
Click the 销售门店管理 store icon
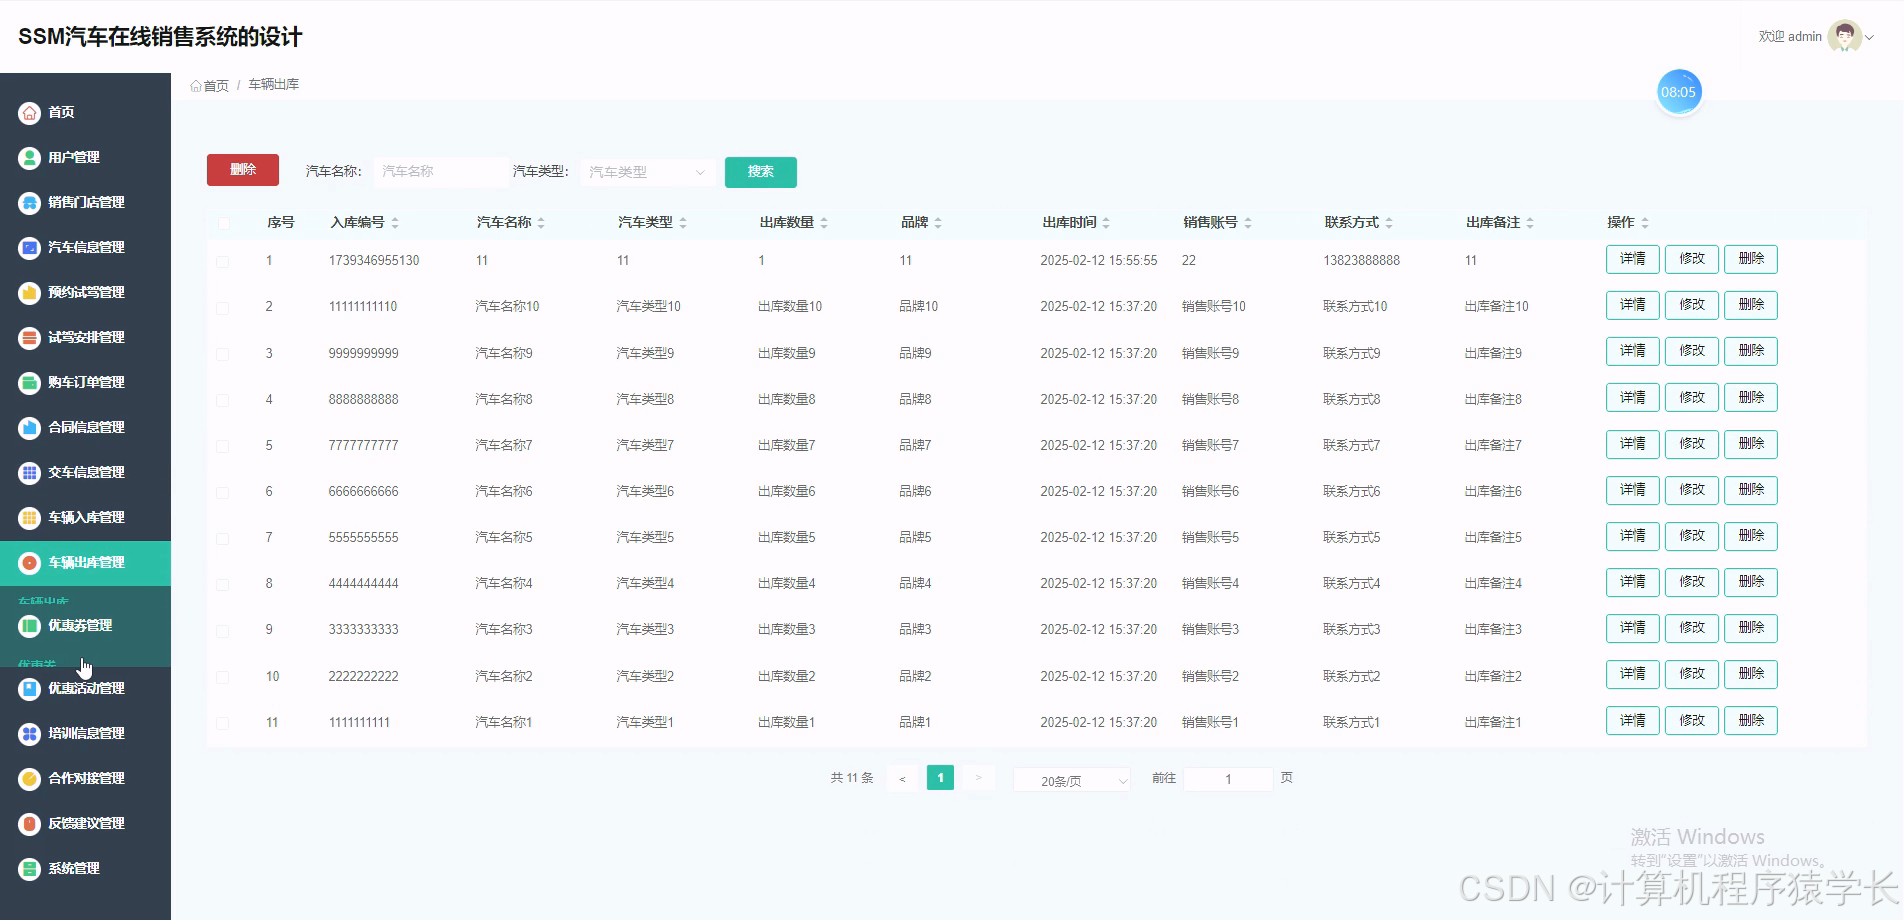tap(30, 203)
